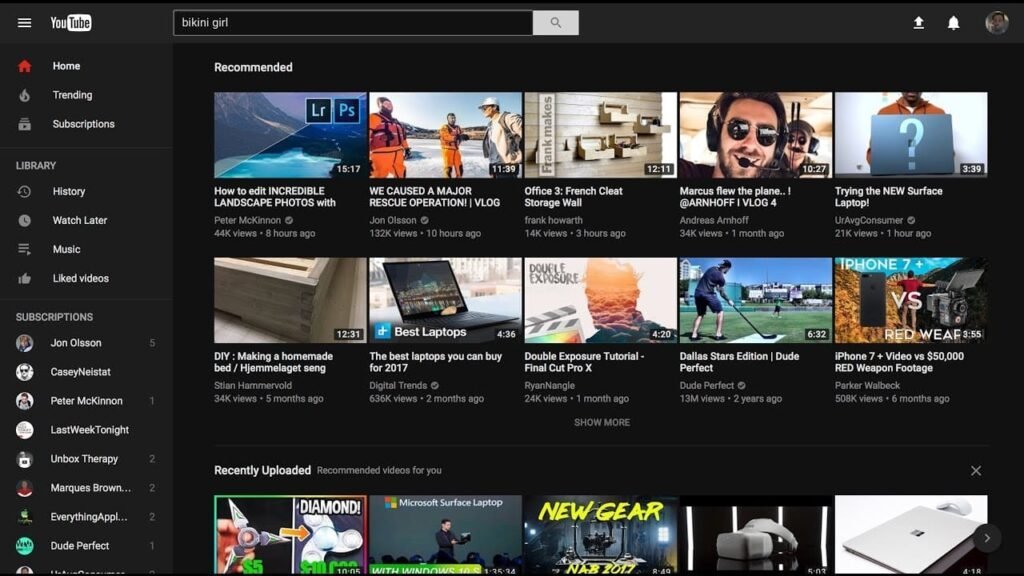
Task: Open Music in the Library
Action: (68, 249)
